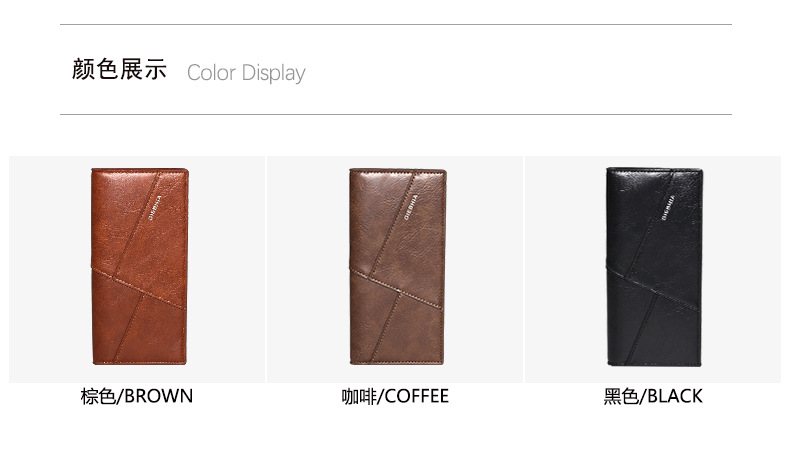
Task: Click the silver brand logo on coffee wallet
Action: pos(411,207)
